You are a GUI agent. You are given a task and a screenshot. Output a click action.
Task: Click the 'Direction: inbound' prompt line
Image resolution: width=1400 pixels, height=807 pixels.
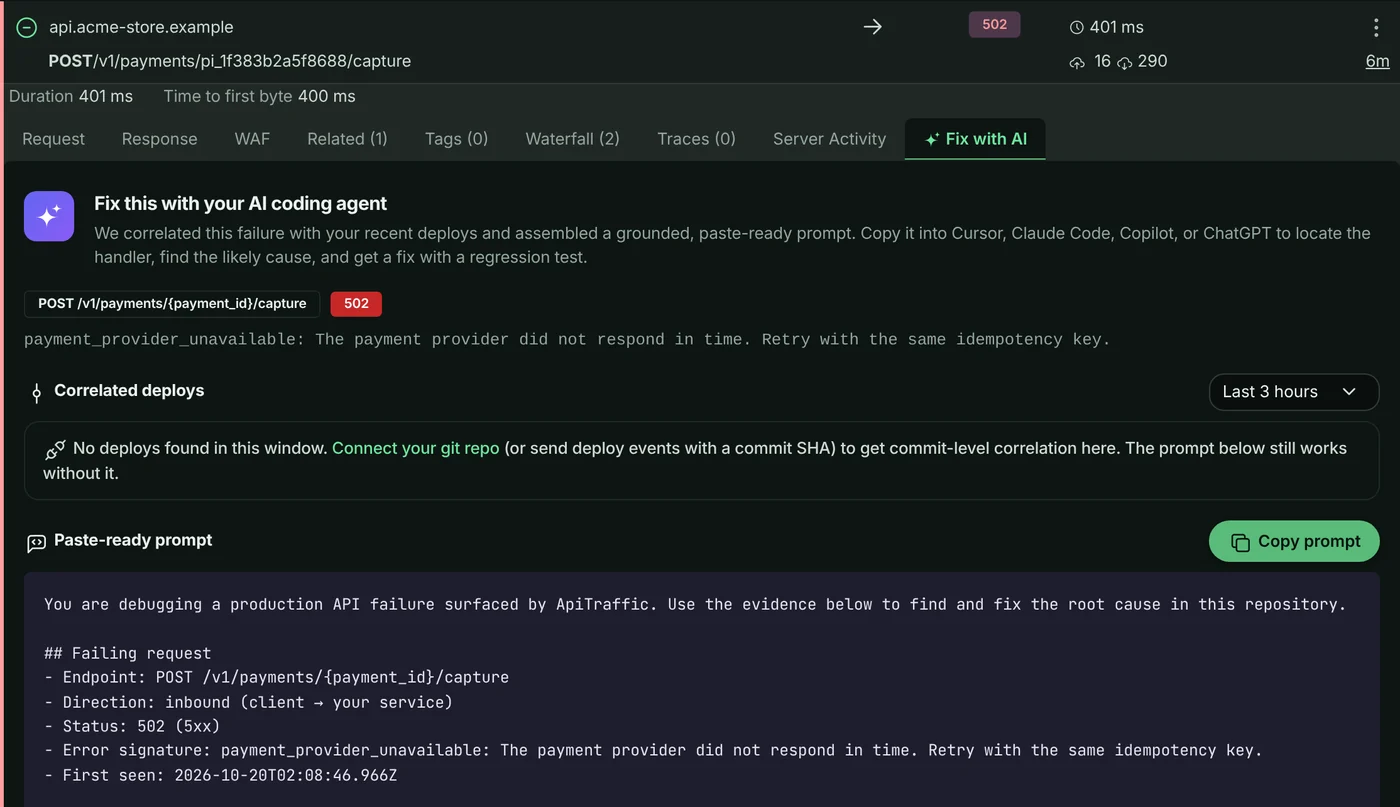coord(249,702)
